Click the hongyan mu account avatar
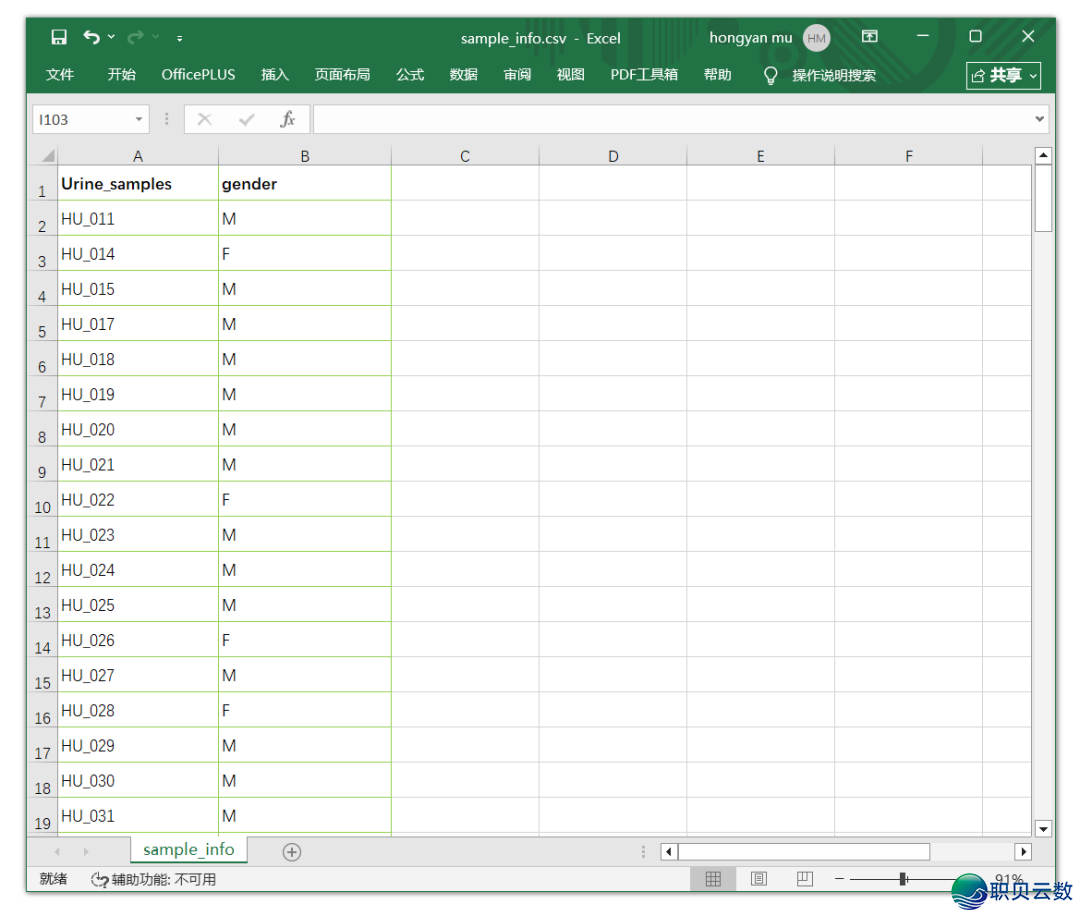 click(816, 38)
